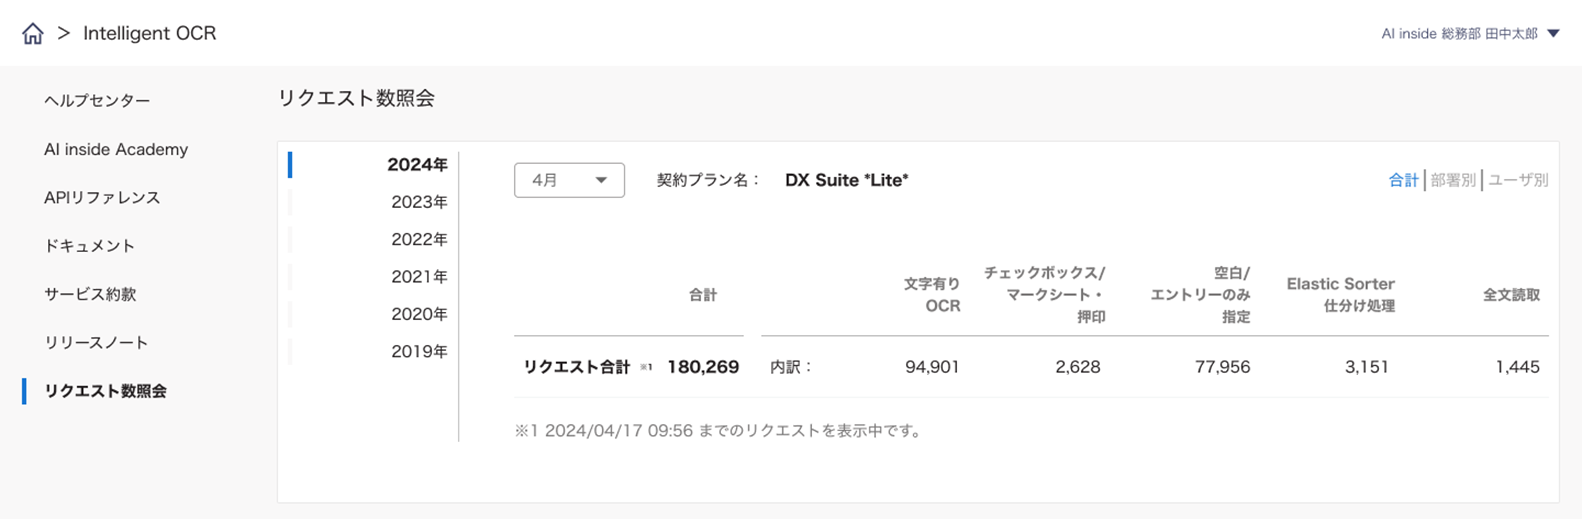This screenshot has width=1582, height=519.
Task: Open APIリファレンス page
Action: tap(102, 198)
